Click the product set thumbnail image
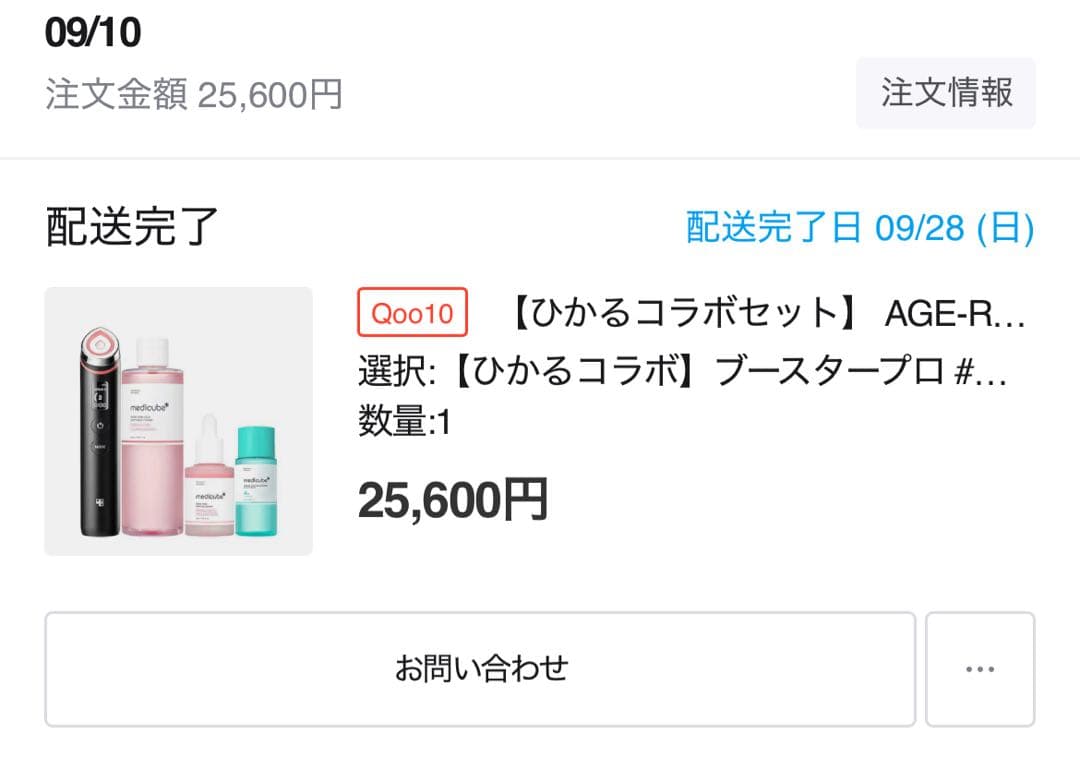Screen dimensions: 1080x771 178,420
